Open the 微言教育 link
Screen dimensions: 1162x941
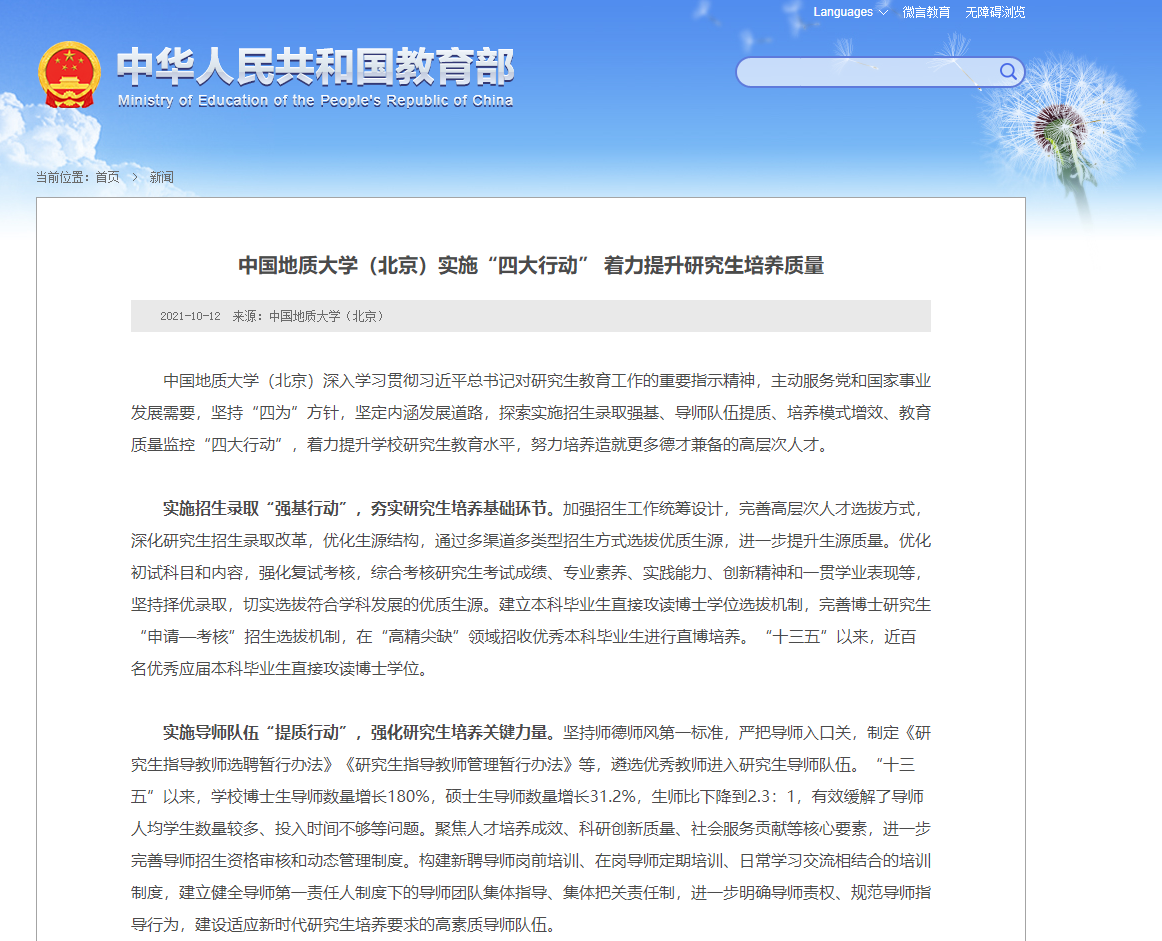click(926, 12)
